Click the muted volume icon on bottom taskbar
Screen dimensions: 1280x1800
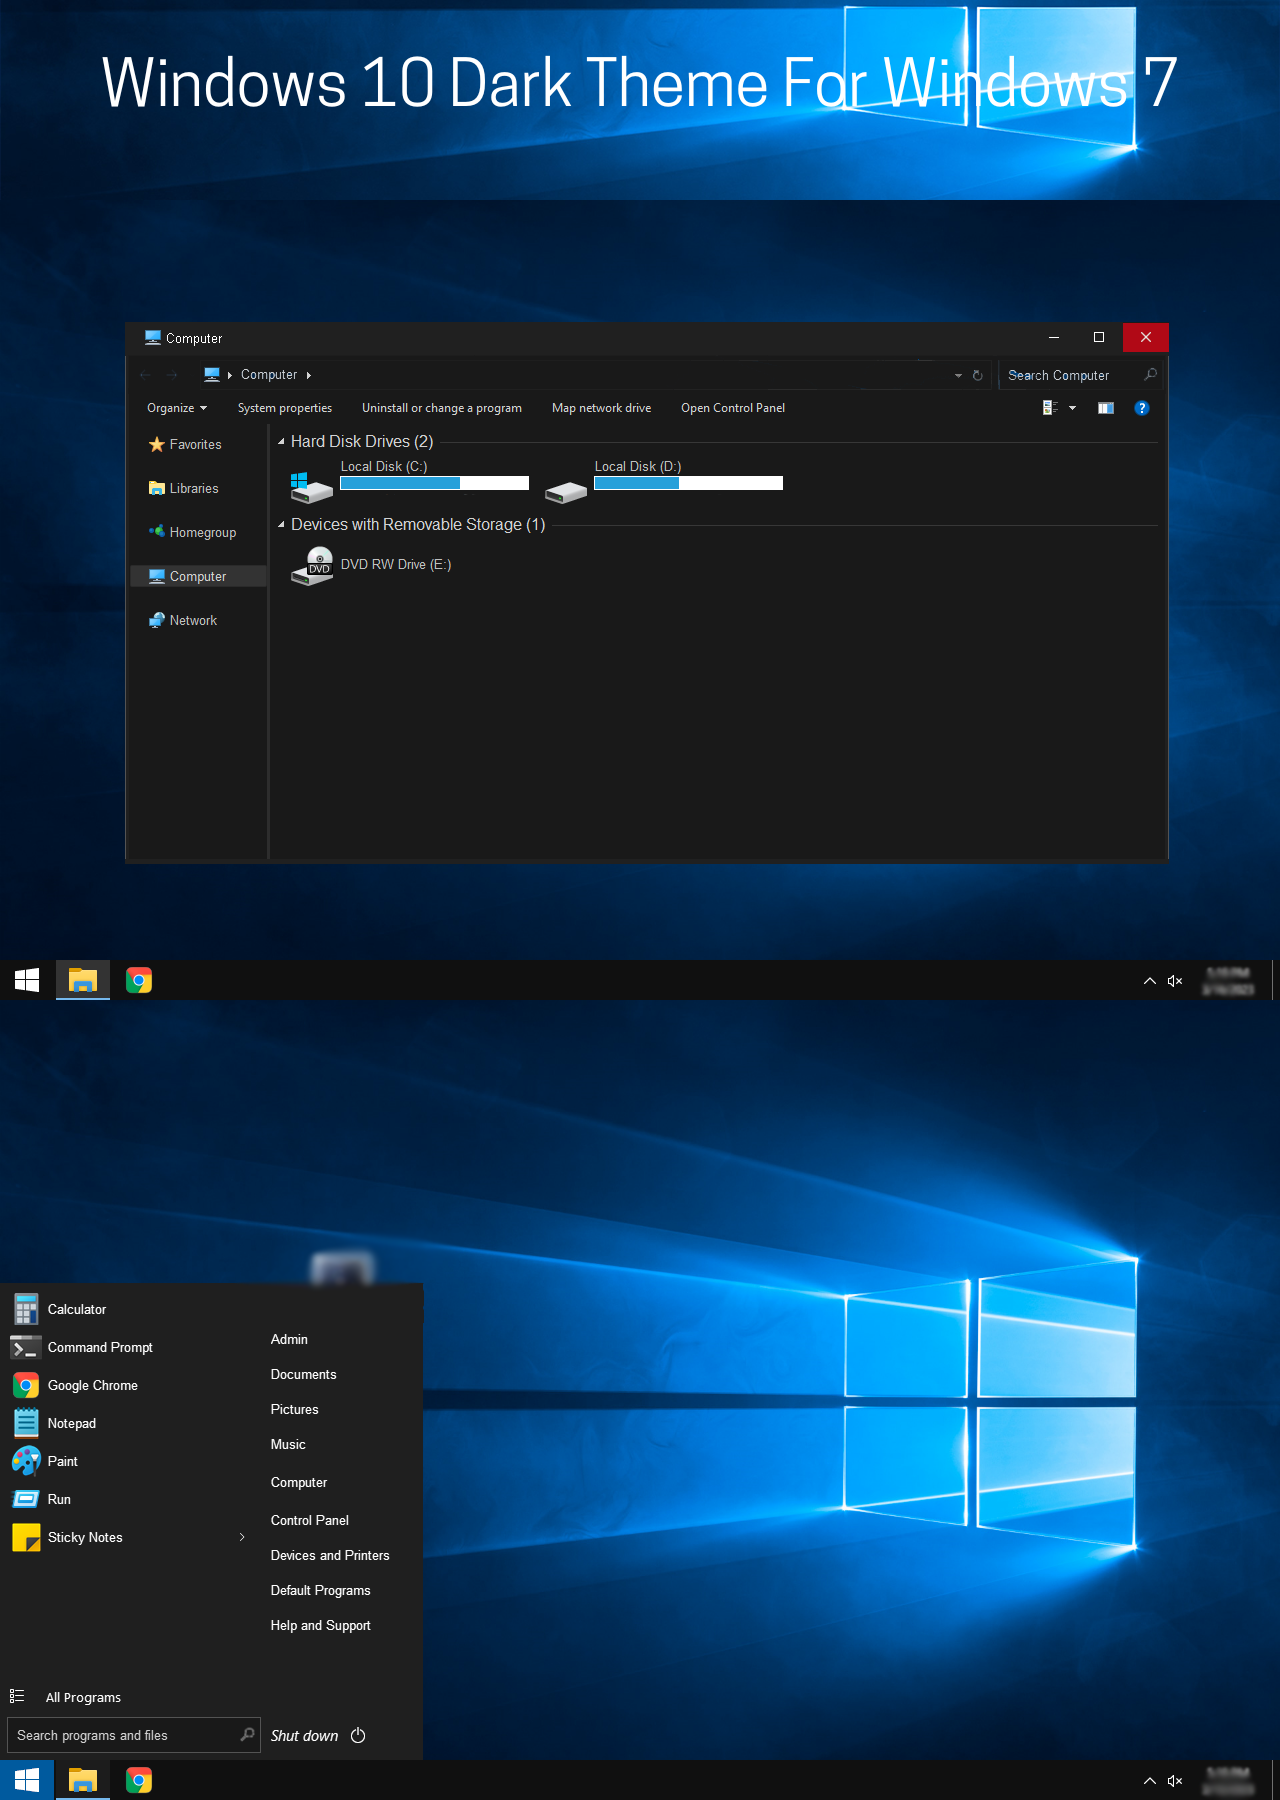tap(1175, 1781)
